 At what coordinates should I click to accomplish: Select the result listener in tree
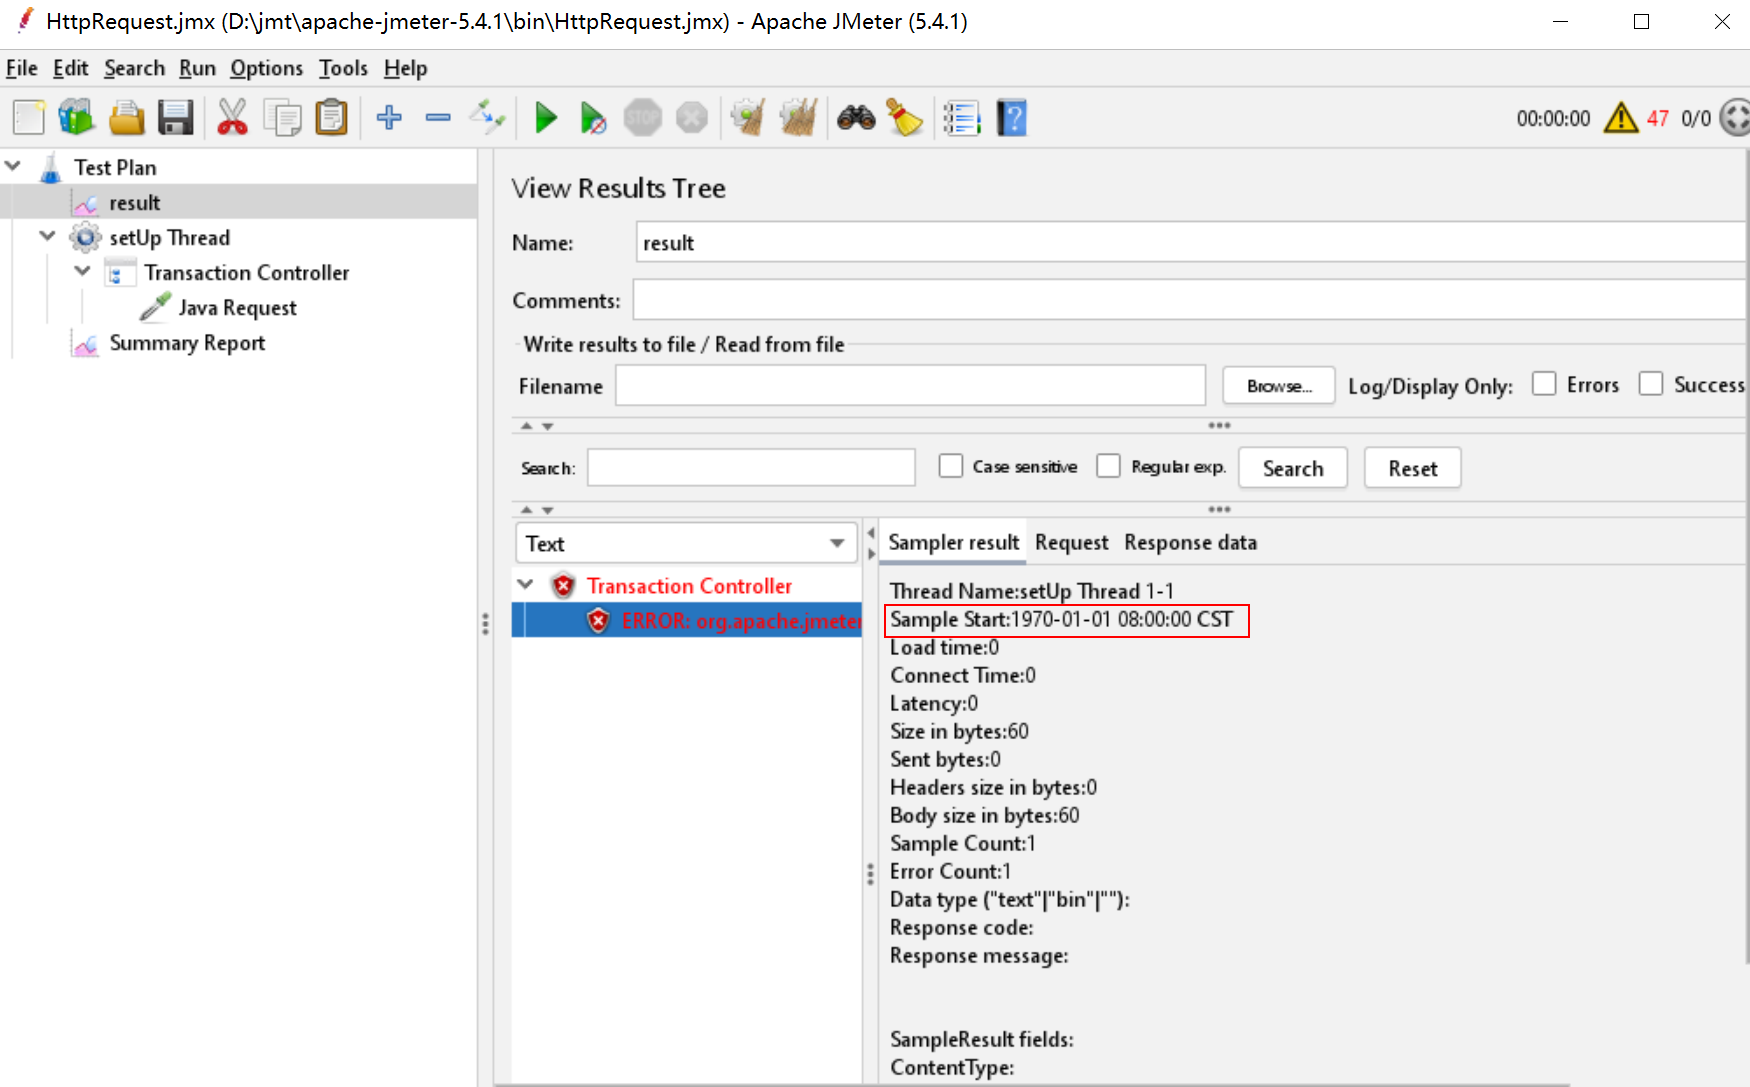coord(134,203)
